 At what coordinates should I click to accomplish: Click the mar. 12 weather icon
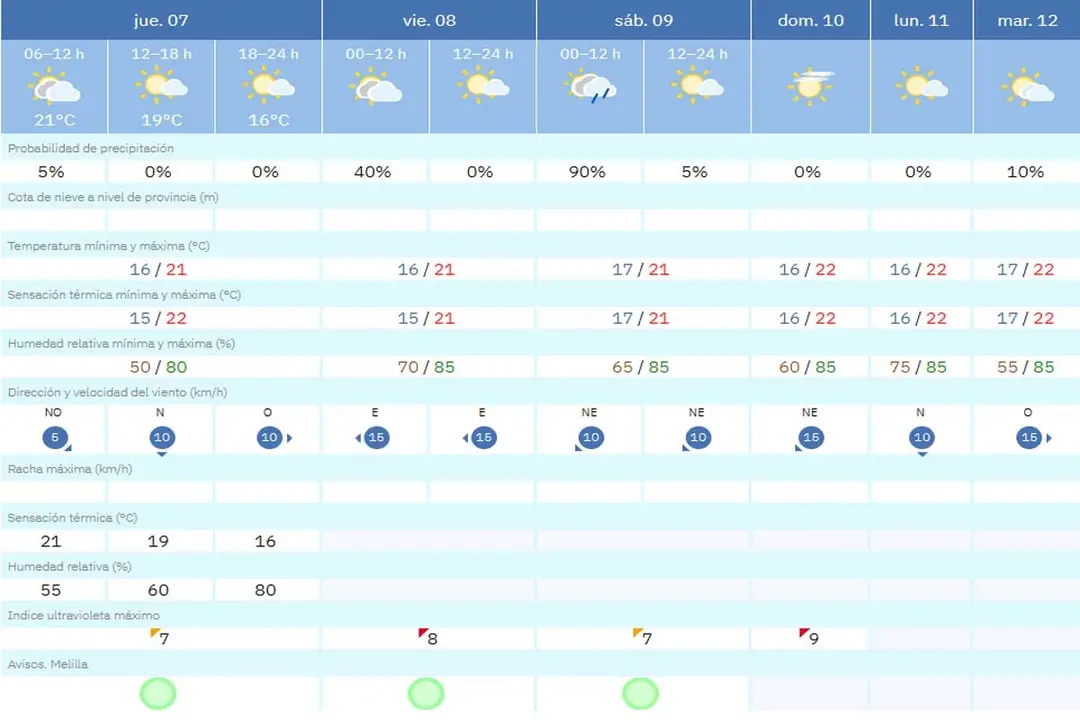[1027, 88]
